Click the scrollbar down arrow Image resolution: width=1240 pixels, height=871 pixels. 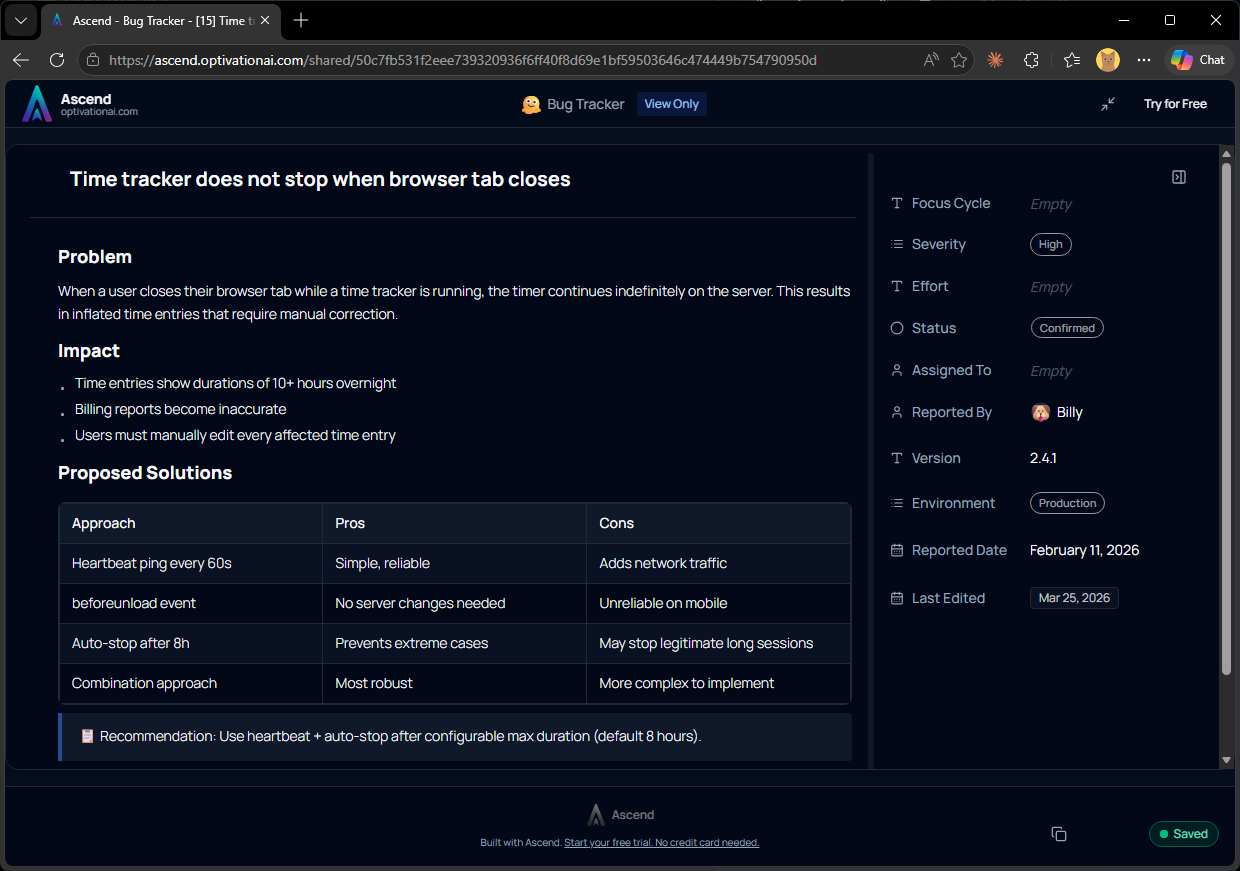tap(1227, 761)
